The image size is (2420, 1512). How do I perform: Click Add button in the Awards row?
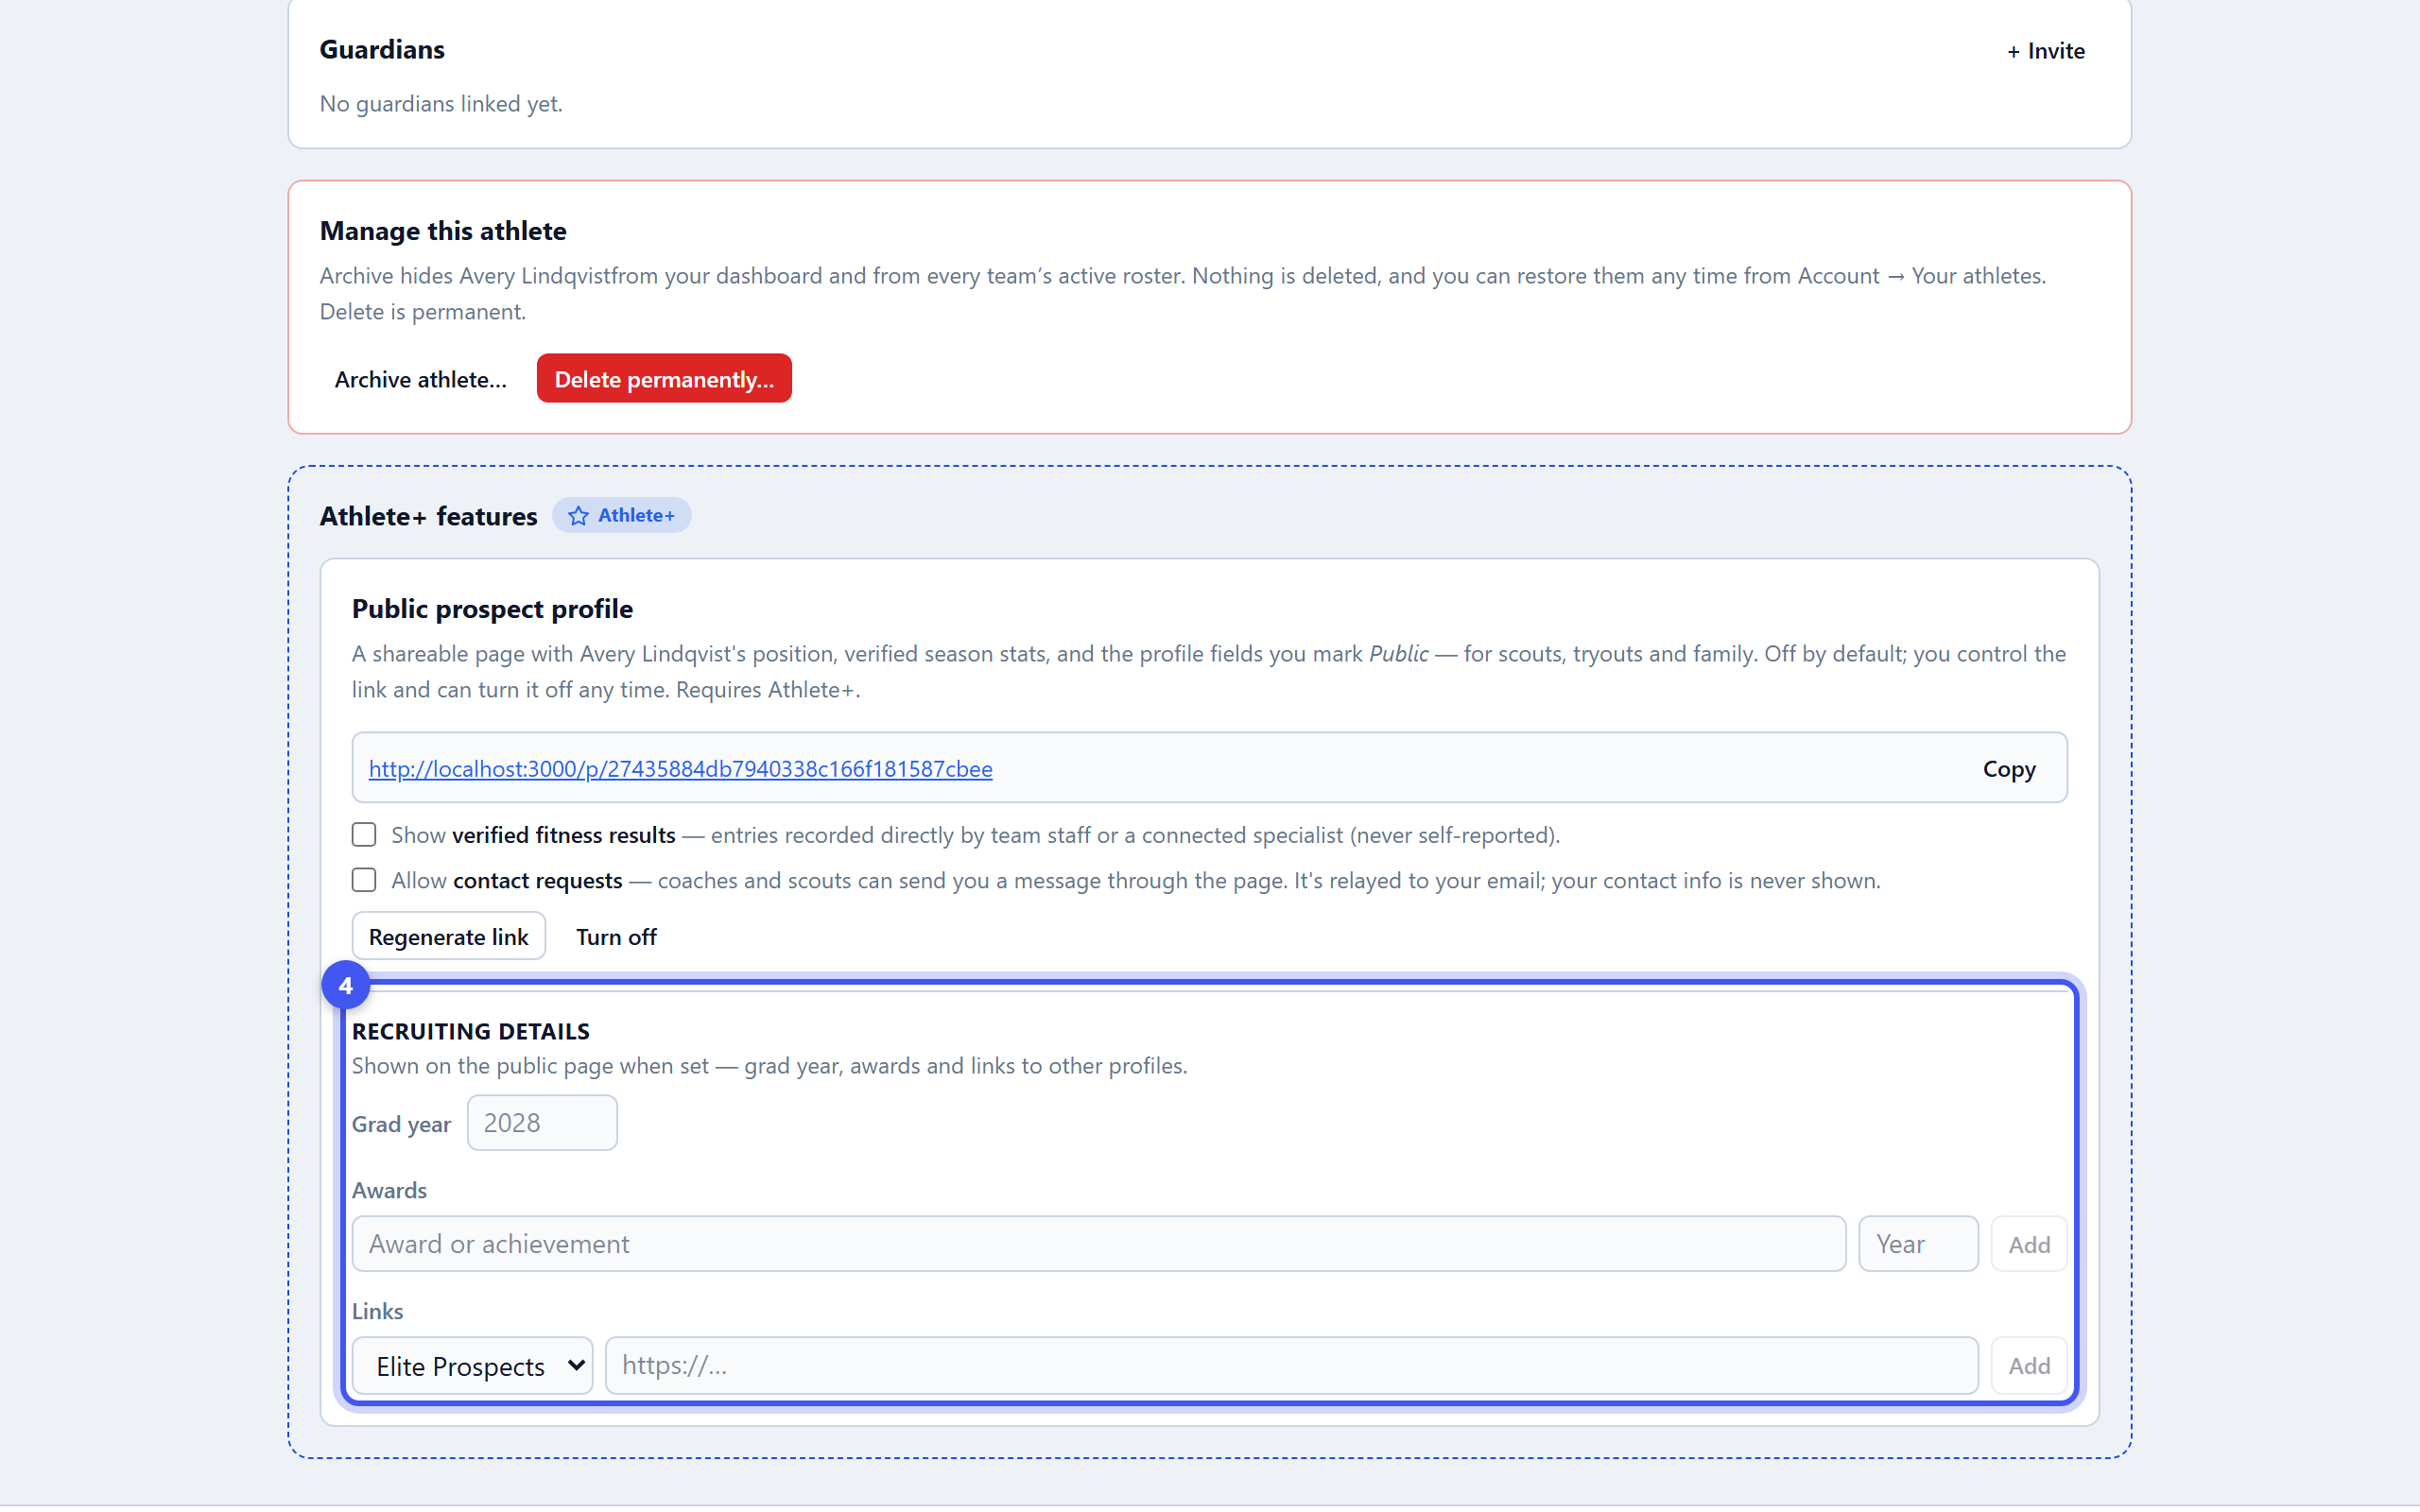point(2029,1244)
